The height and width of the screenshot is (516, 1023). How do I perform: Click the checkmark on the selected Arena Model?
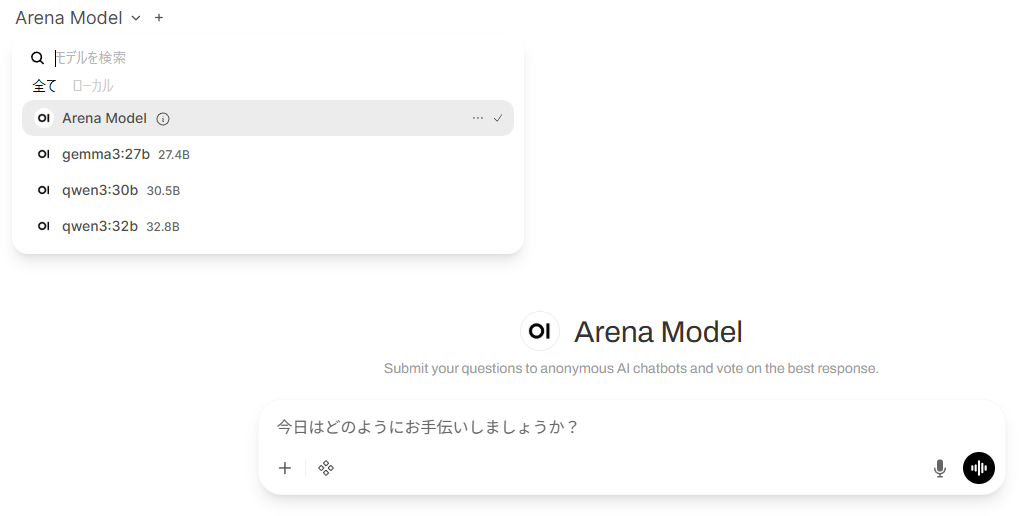[498, 118]
